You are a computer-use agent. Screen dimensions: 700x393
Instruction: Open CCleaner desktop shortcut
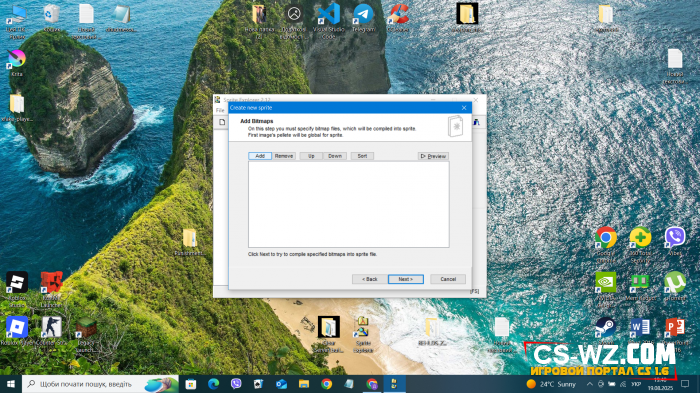[x=398, y=18]
